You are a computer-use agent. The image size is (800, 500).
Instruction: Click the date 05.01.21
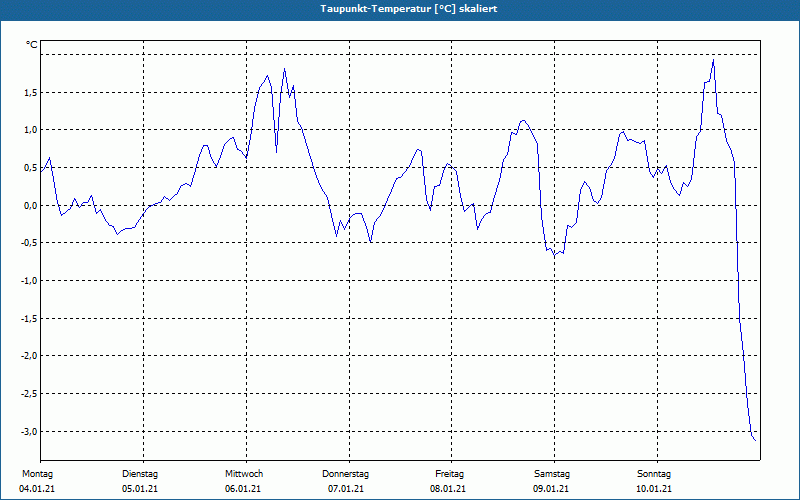(140, 489)
